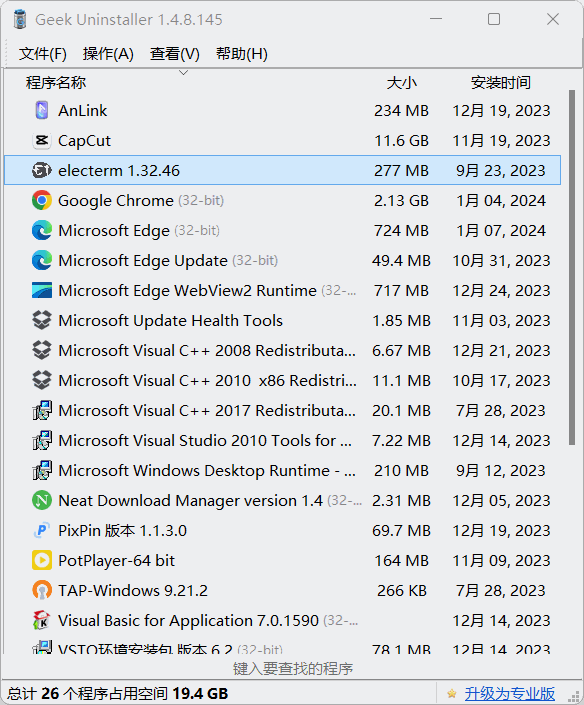584x705 pixels.
Task: Open the 操作(A) menu
Action: tap(108, 54)
